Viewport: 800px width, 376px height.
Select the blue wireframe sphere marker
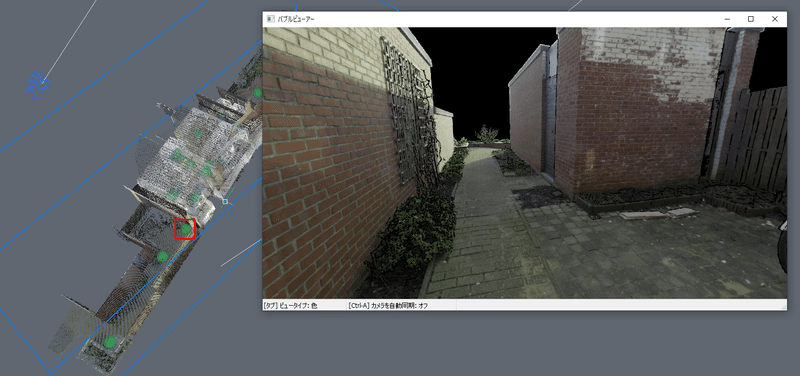tap(38, 85)
